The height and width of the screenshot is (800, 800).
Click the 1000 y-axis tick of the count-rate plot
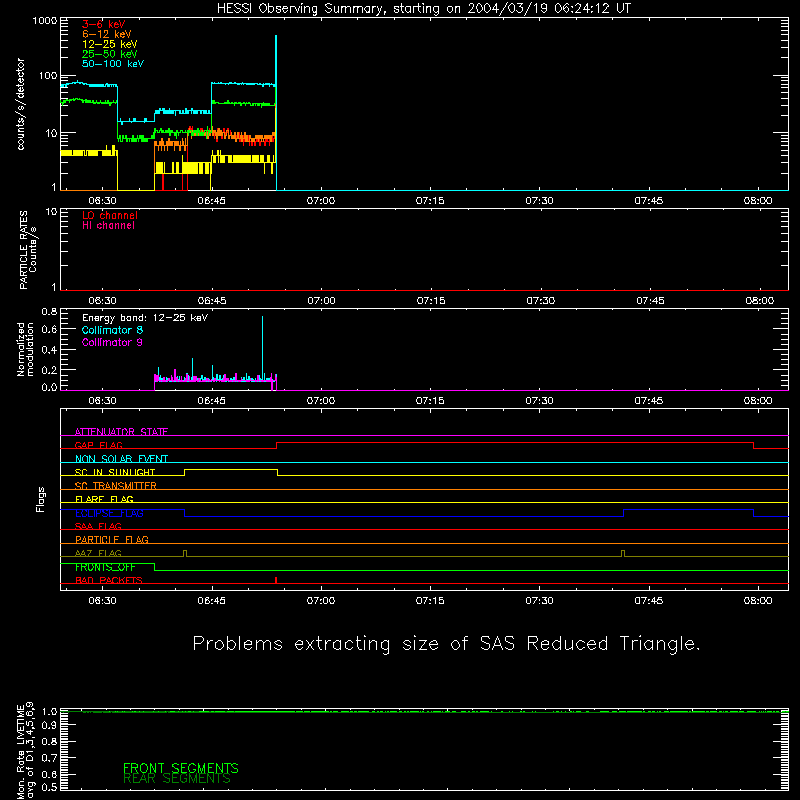point(45,21)
